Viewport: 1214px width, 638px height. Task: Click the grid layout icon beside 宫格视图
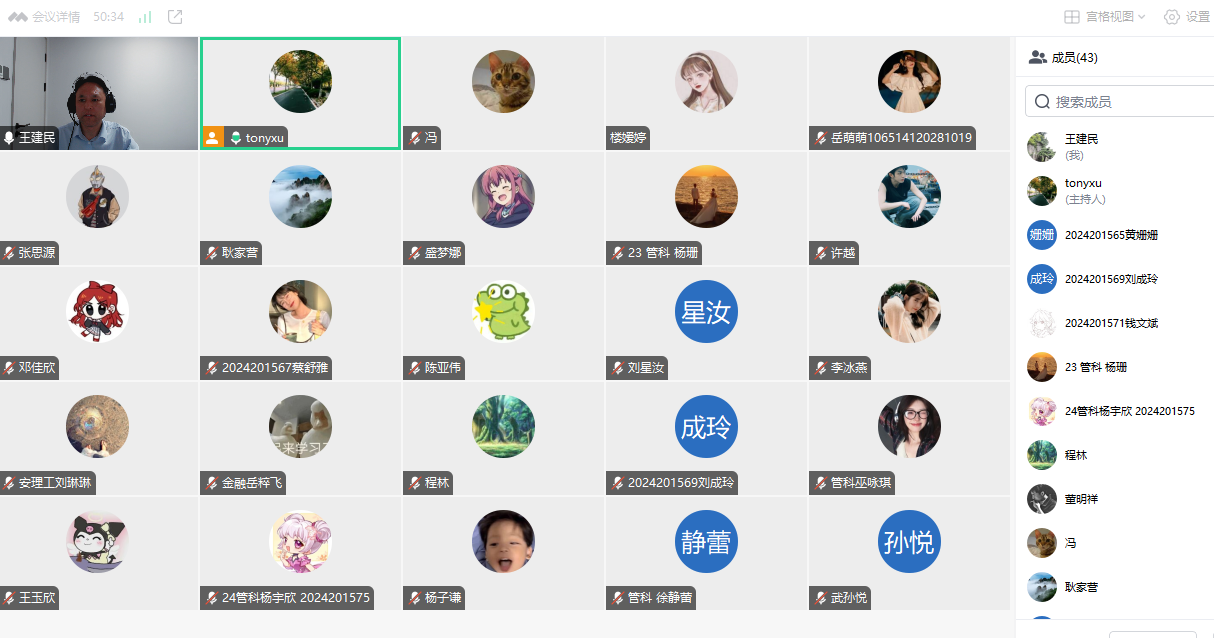1071,17
